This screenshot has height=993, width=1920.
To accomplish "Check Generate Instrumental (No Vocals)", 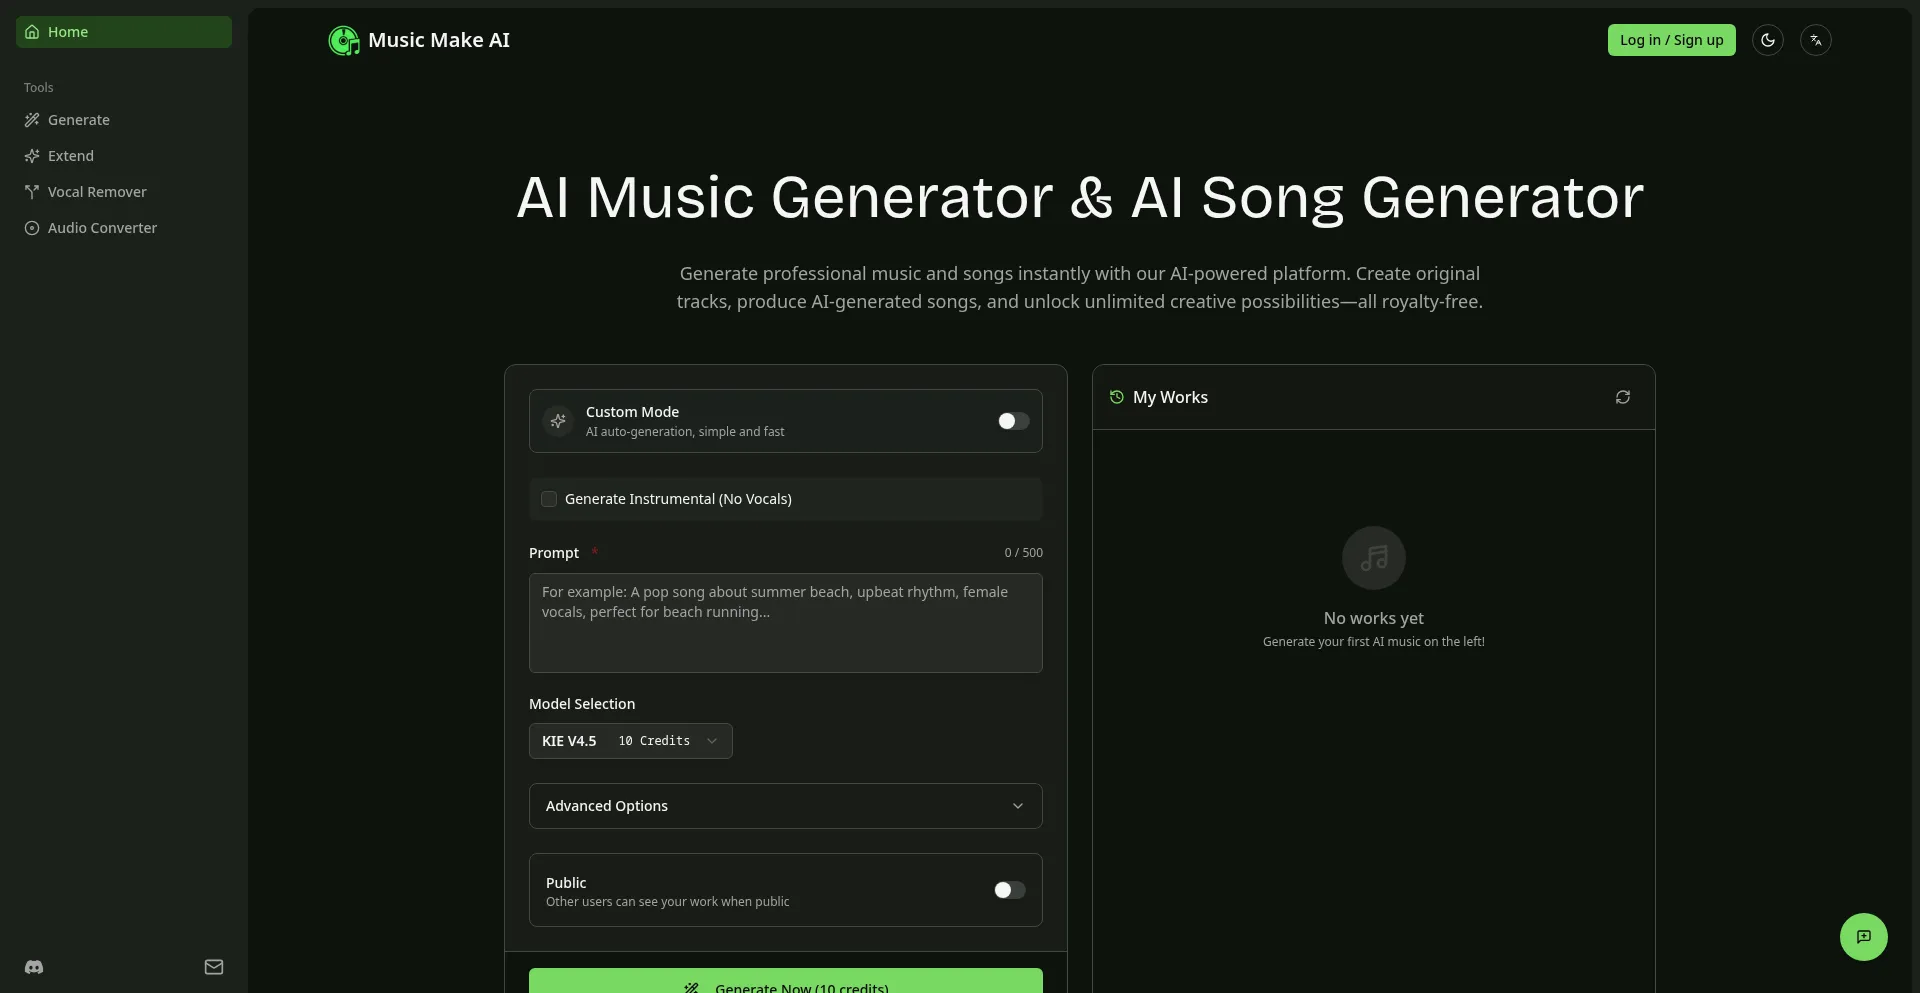I will (549, 499).
